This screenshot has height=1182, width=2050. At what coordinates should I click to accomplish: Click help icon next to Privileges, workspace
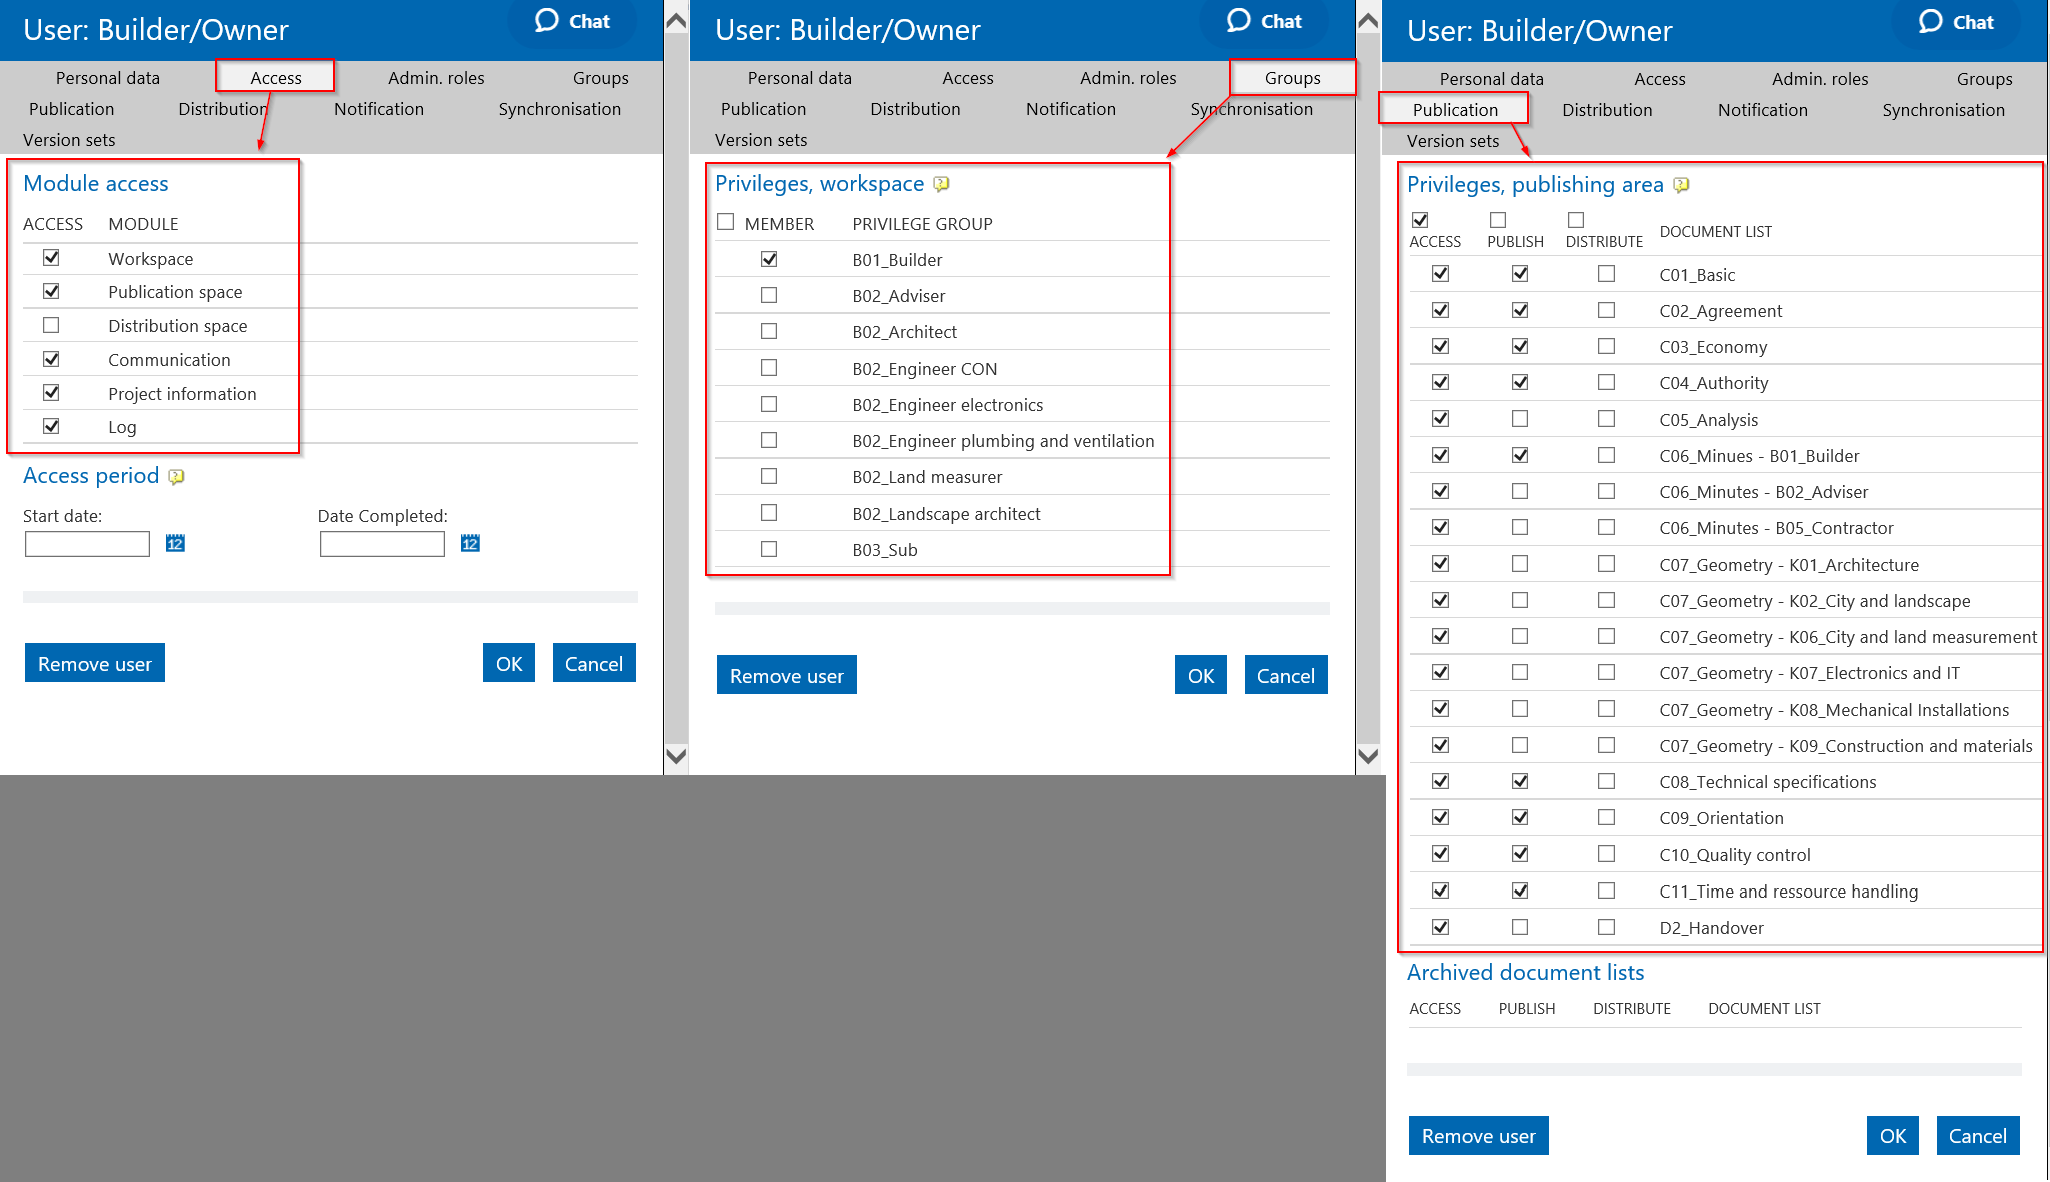941,184
